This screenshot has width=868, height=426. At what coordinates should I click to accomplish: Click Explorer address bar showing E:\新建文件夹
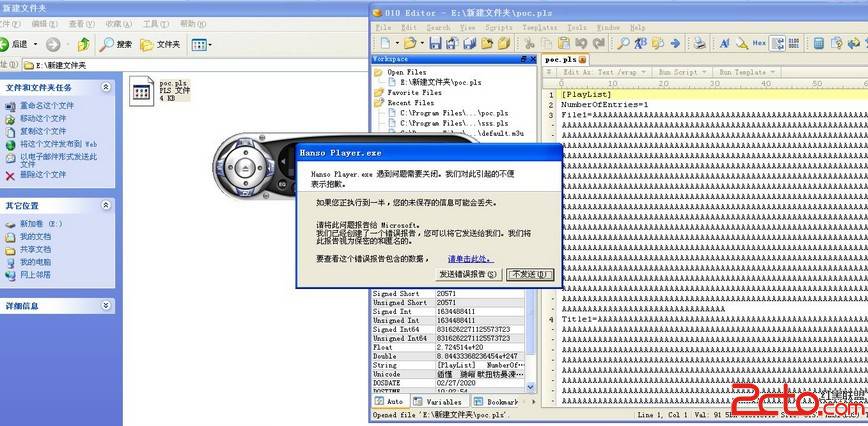[194, 65]
